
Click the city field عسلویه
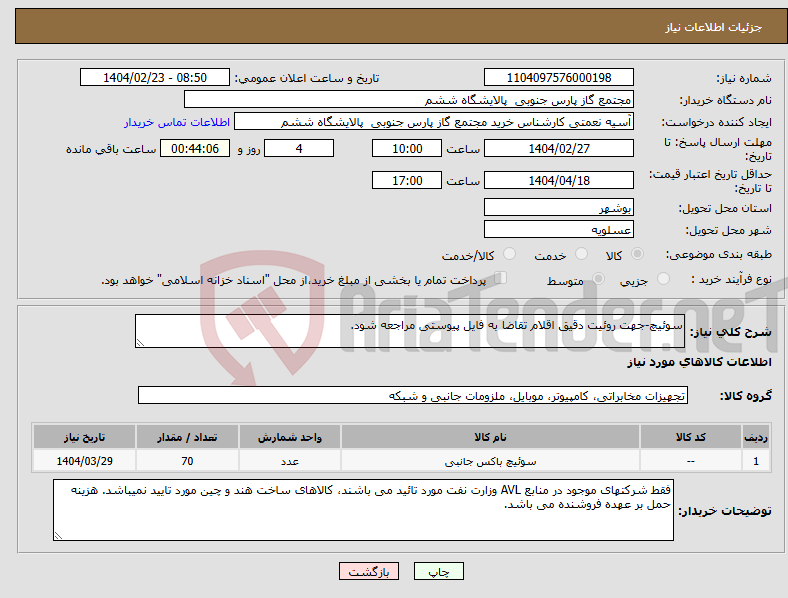(559, 229)
